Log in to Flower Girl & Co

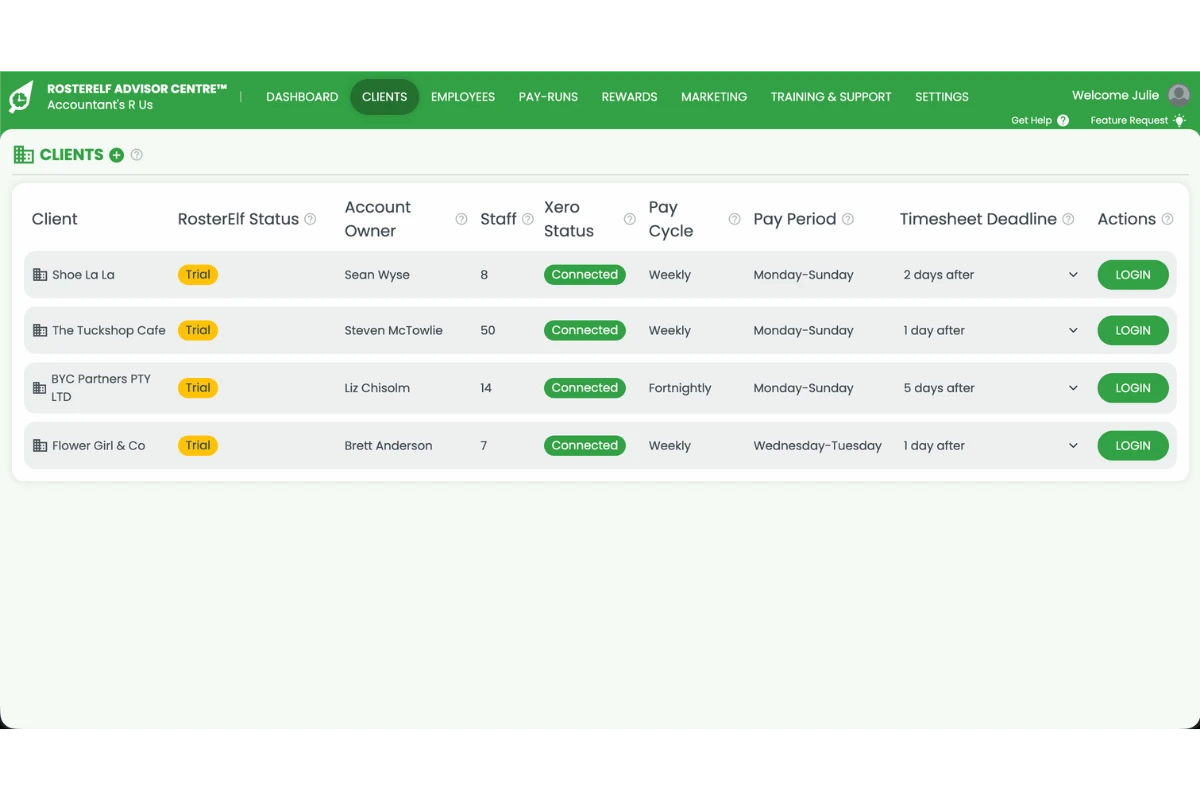[1133, 446]
